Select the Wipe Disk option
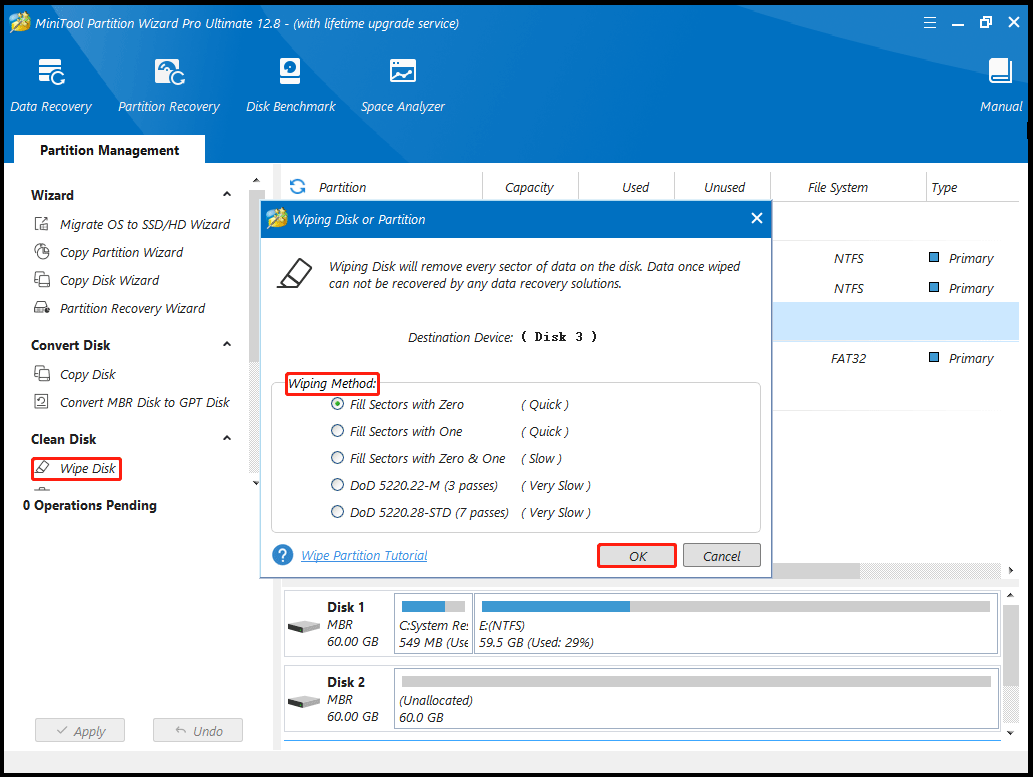Screen dimensions: 1033x777 click(x=76, y=467)
